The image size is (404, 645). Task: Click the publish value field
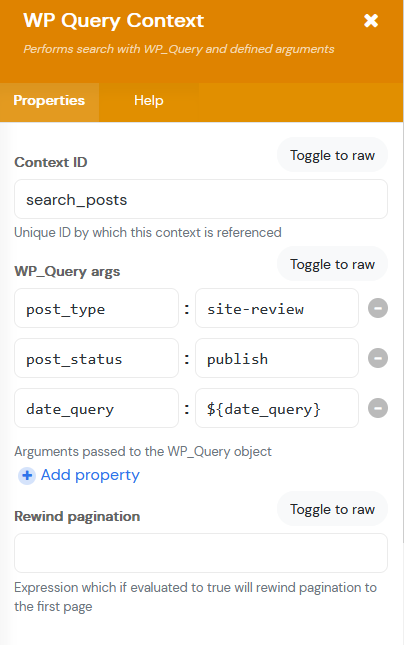click(277, 358)
